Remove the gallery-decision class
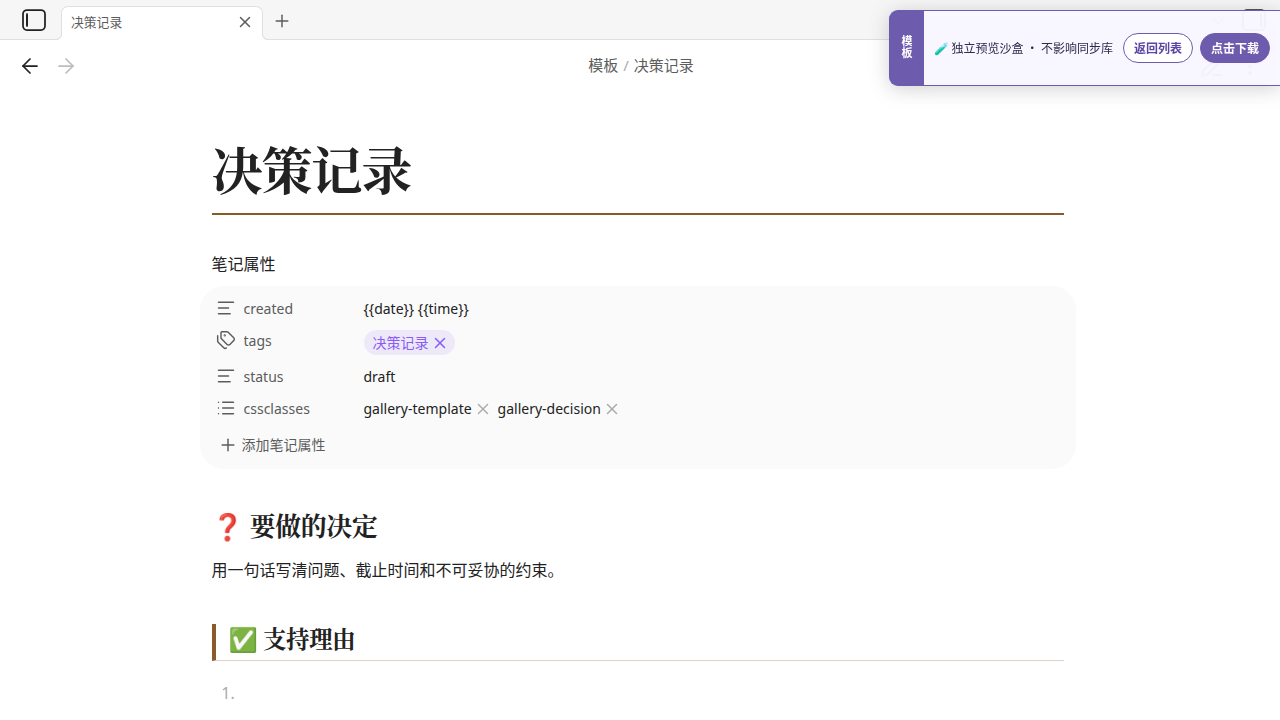Screen dimensions: 1280x720 [x=612, y=409]
